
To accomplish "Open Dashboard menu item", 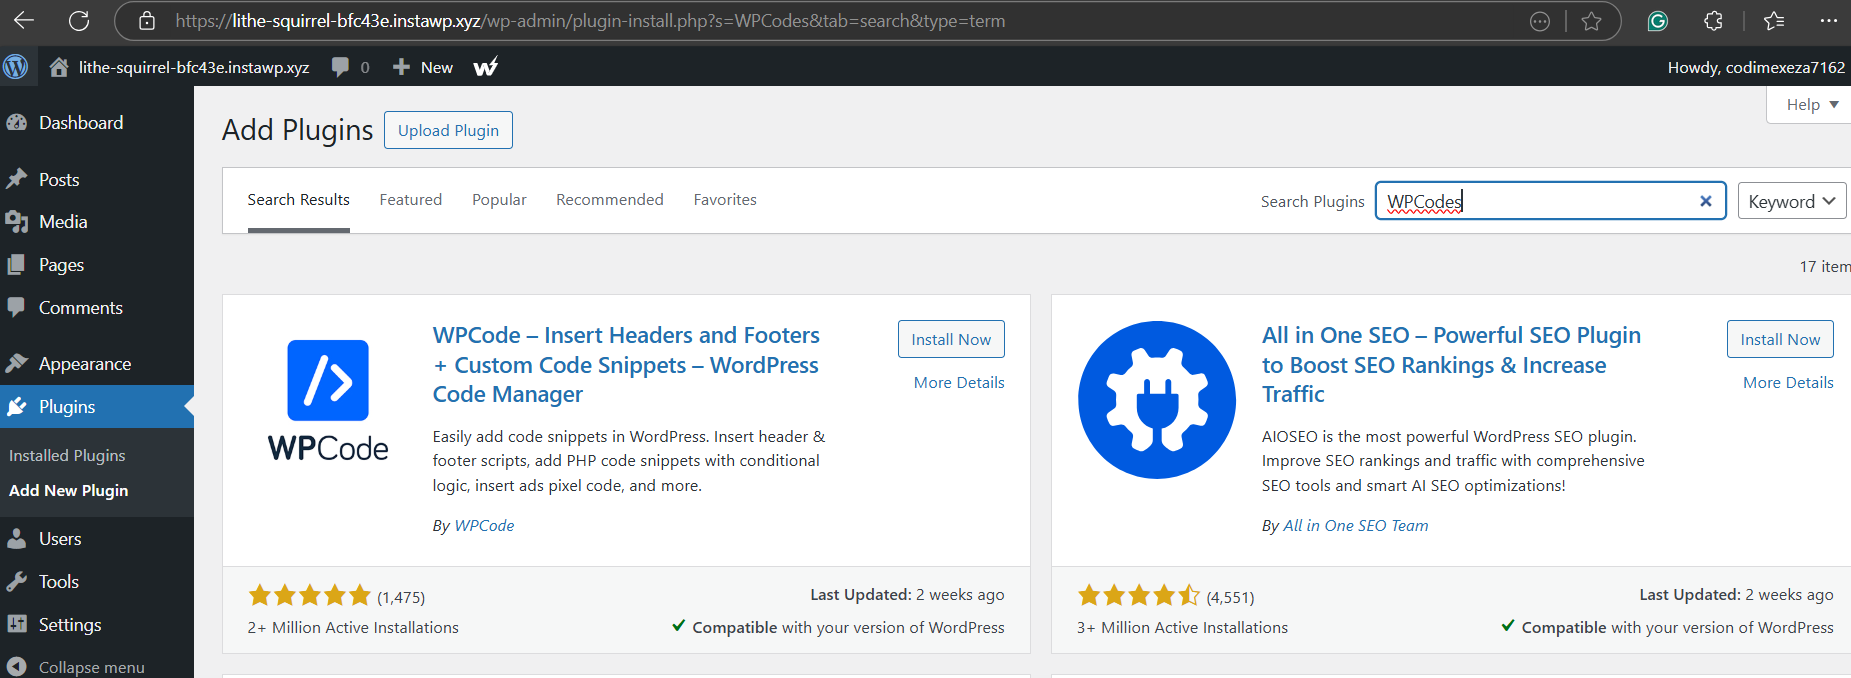I will point(81,122).
